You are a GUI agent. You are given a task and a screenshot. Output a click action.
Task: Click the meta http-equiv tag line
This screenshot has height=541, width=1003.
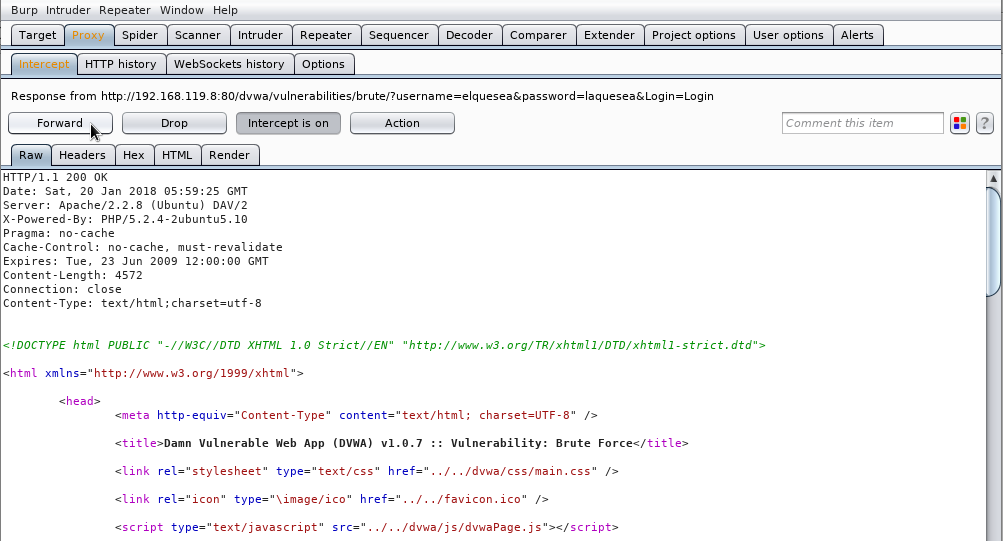pyautogui.click(x=356, y=416)
